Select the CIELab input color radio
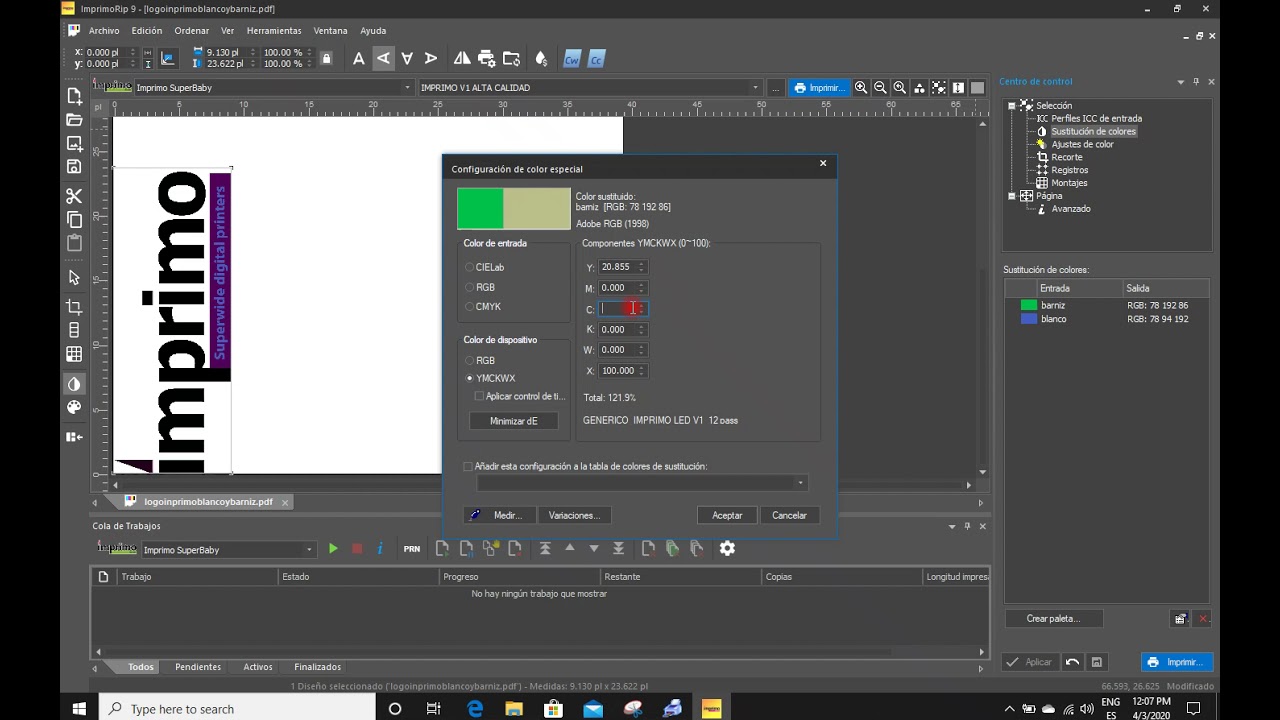Viewport: 1280px width, 720px height. coord(470,267)
